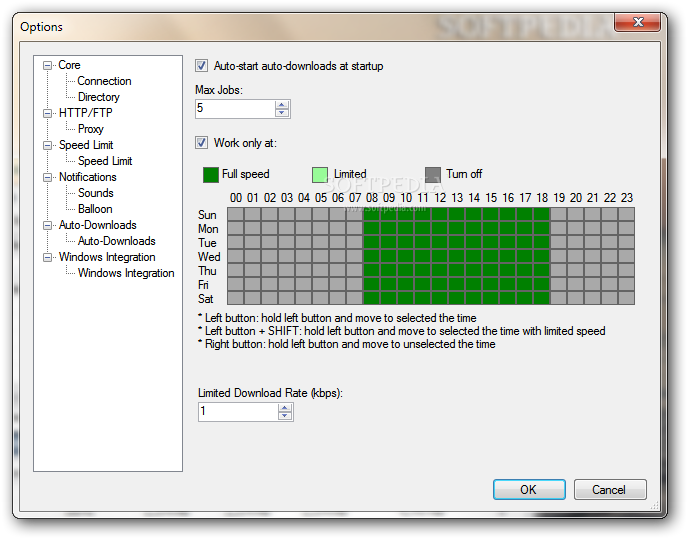Select the Notifications tree item label
This screenshot has height=539, width=688.
tap(88, 177)
